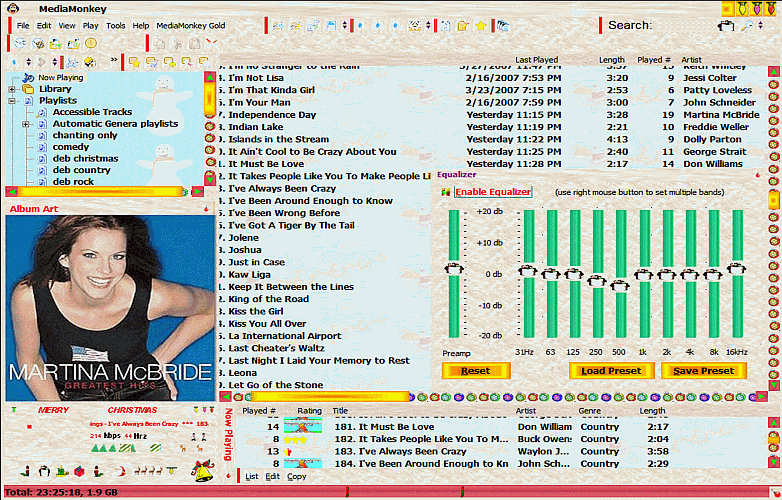This screenshot has height=500, width=782.
Task: Sort by the Rating column header
Action: click(309, 411)
